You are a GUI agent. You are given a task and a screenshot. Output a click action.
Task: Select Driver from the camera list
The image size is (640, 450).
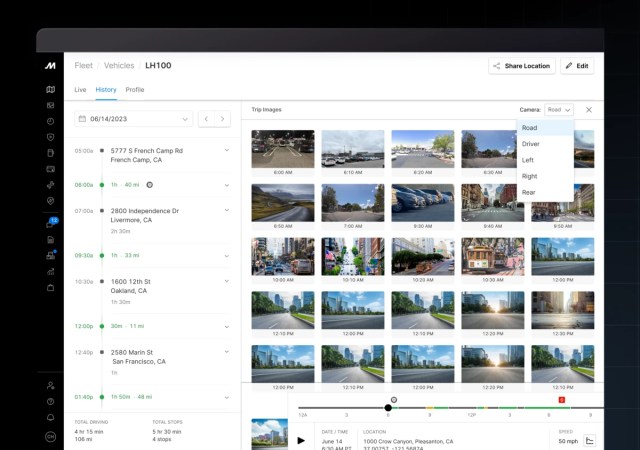pyautogui.click(x=530, y=144)
